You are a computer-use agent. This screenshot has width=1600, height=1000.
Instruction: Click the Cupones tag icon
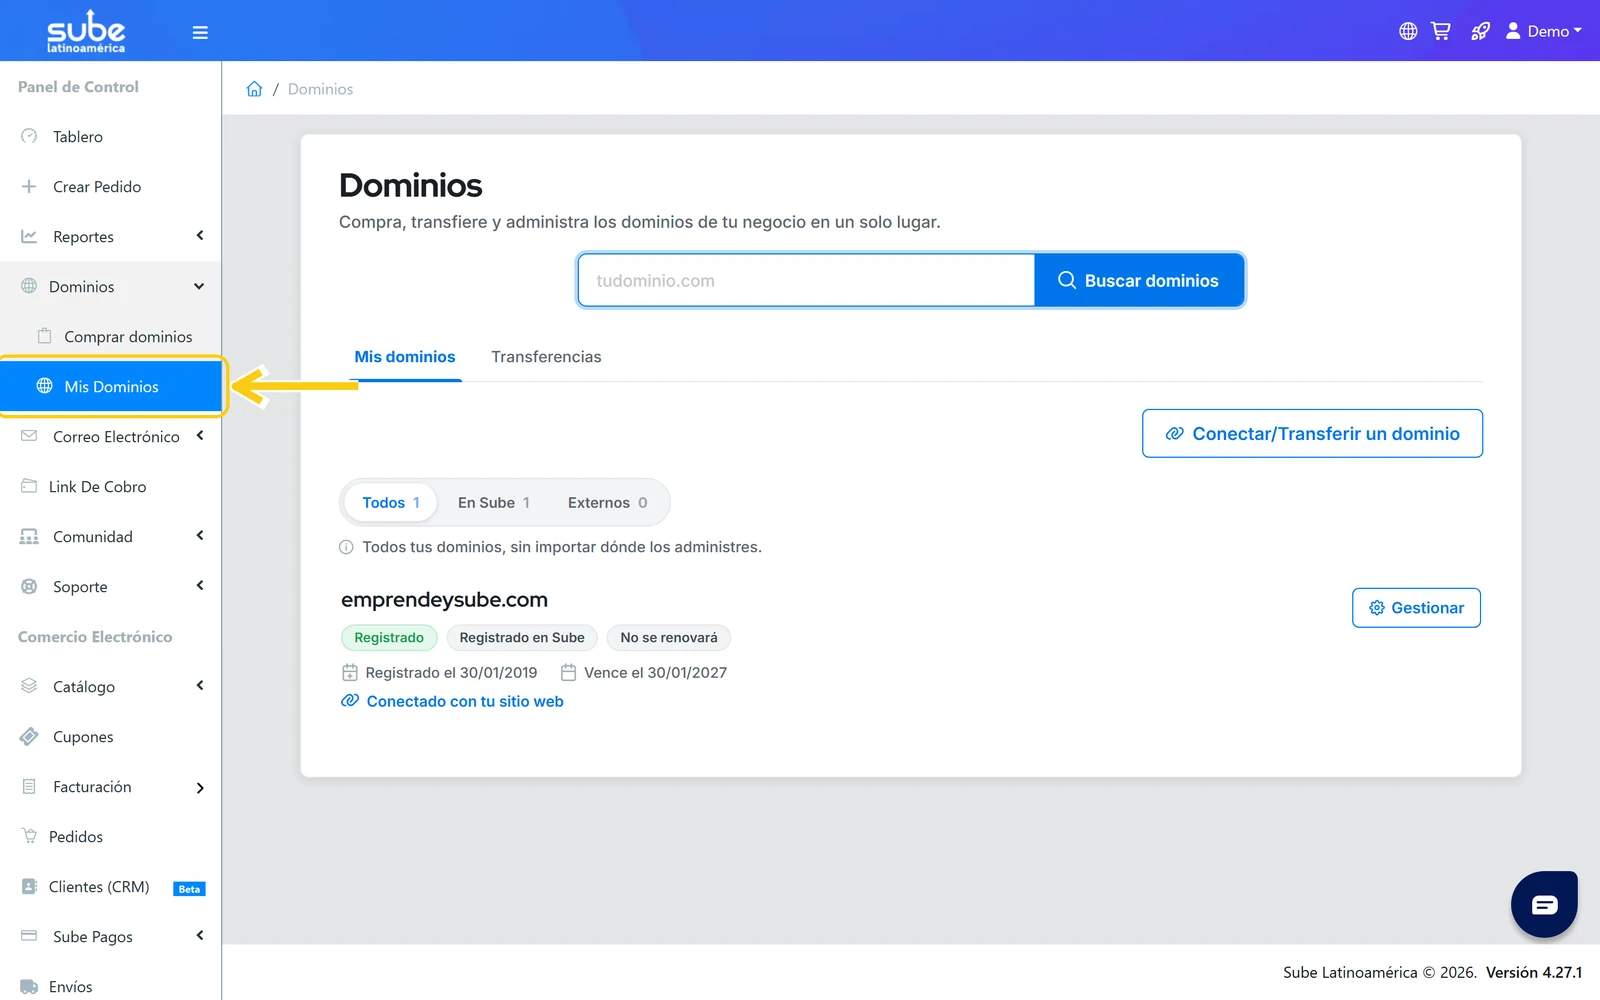29,736
